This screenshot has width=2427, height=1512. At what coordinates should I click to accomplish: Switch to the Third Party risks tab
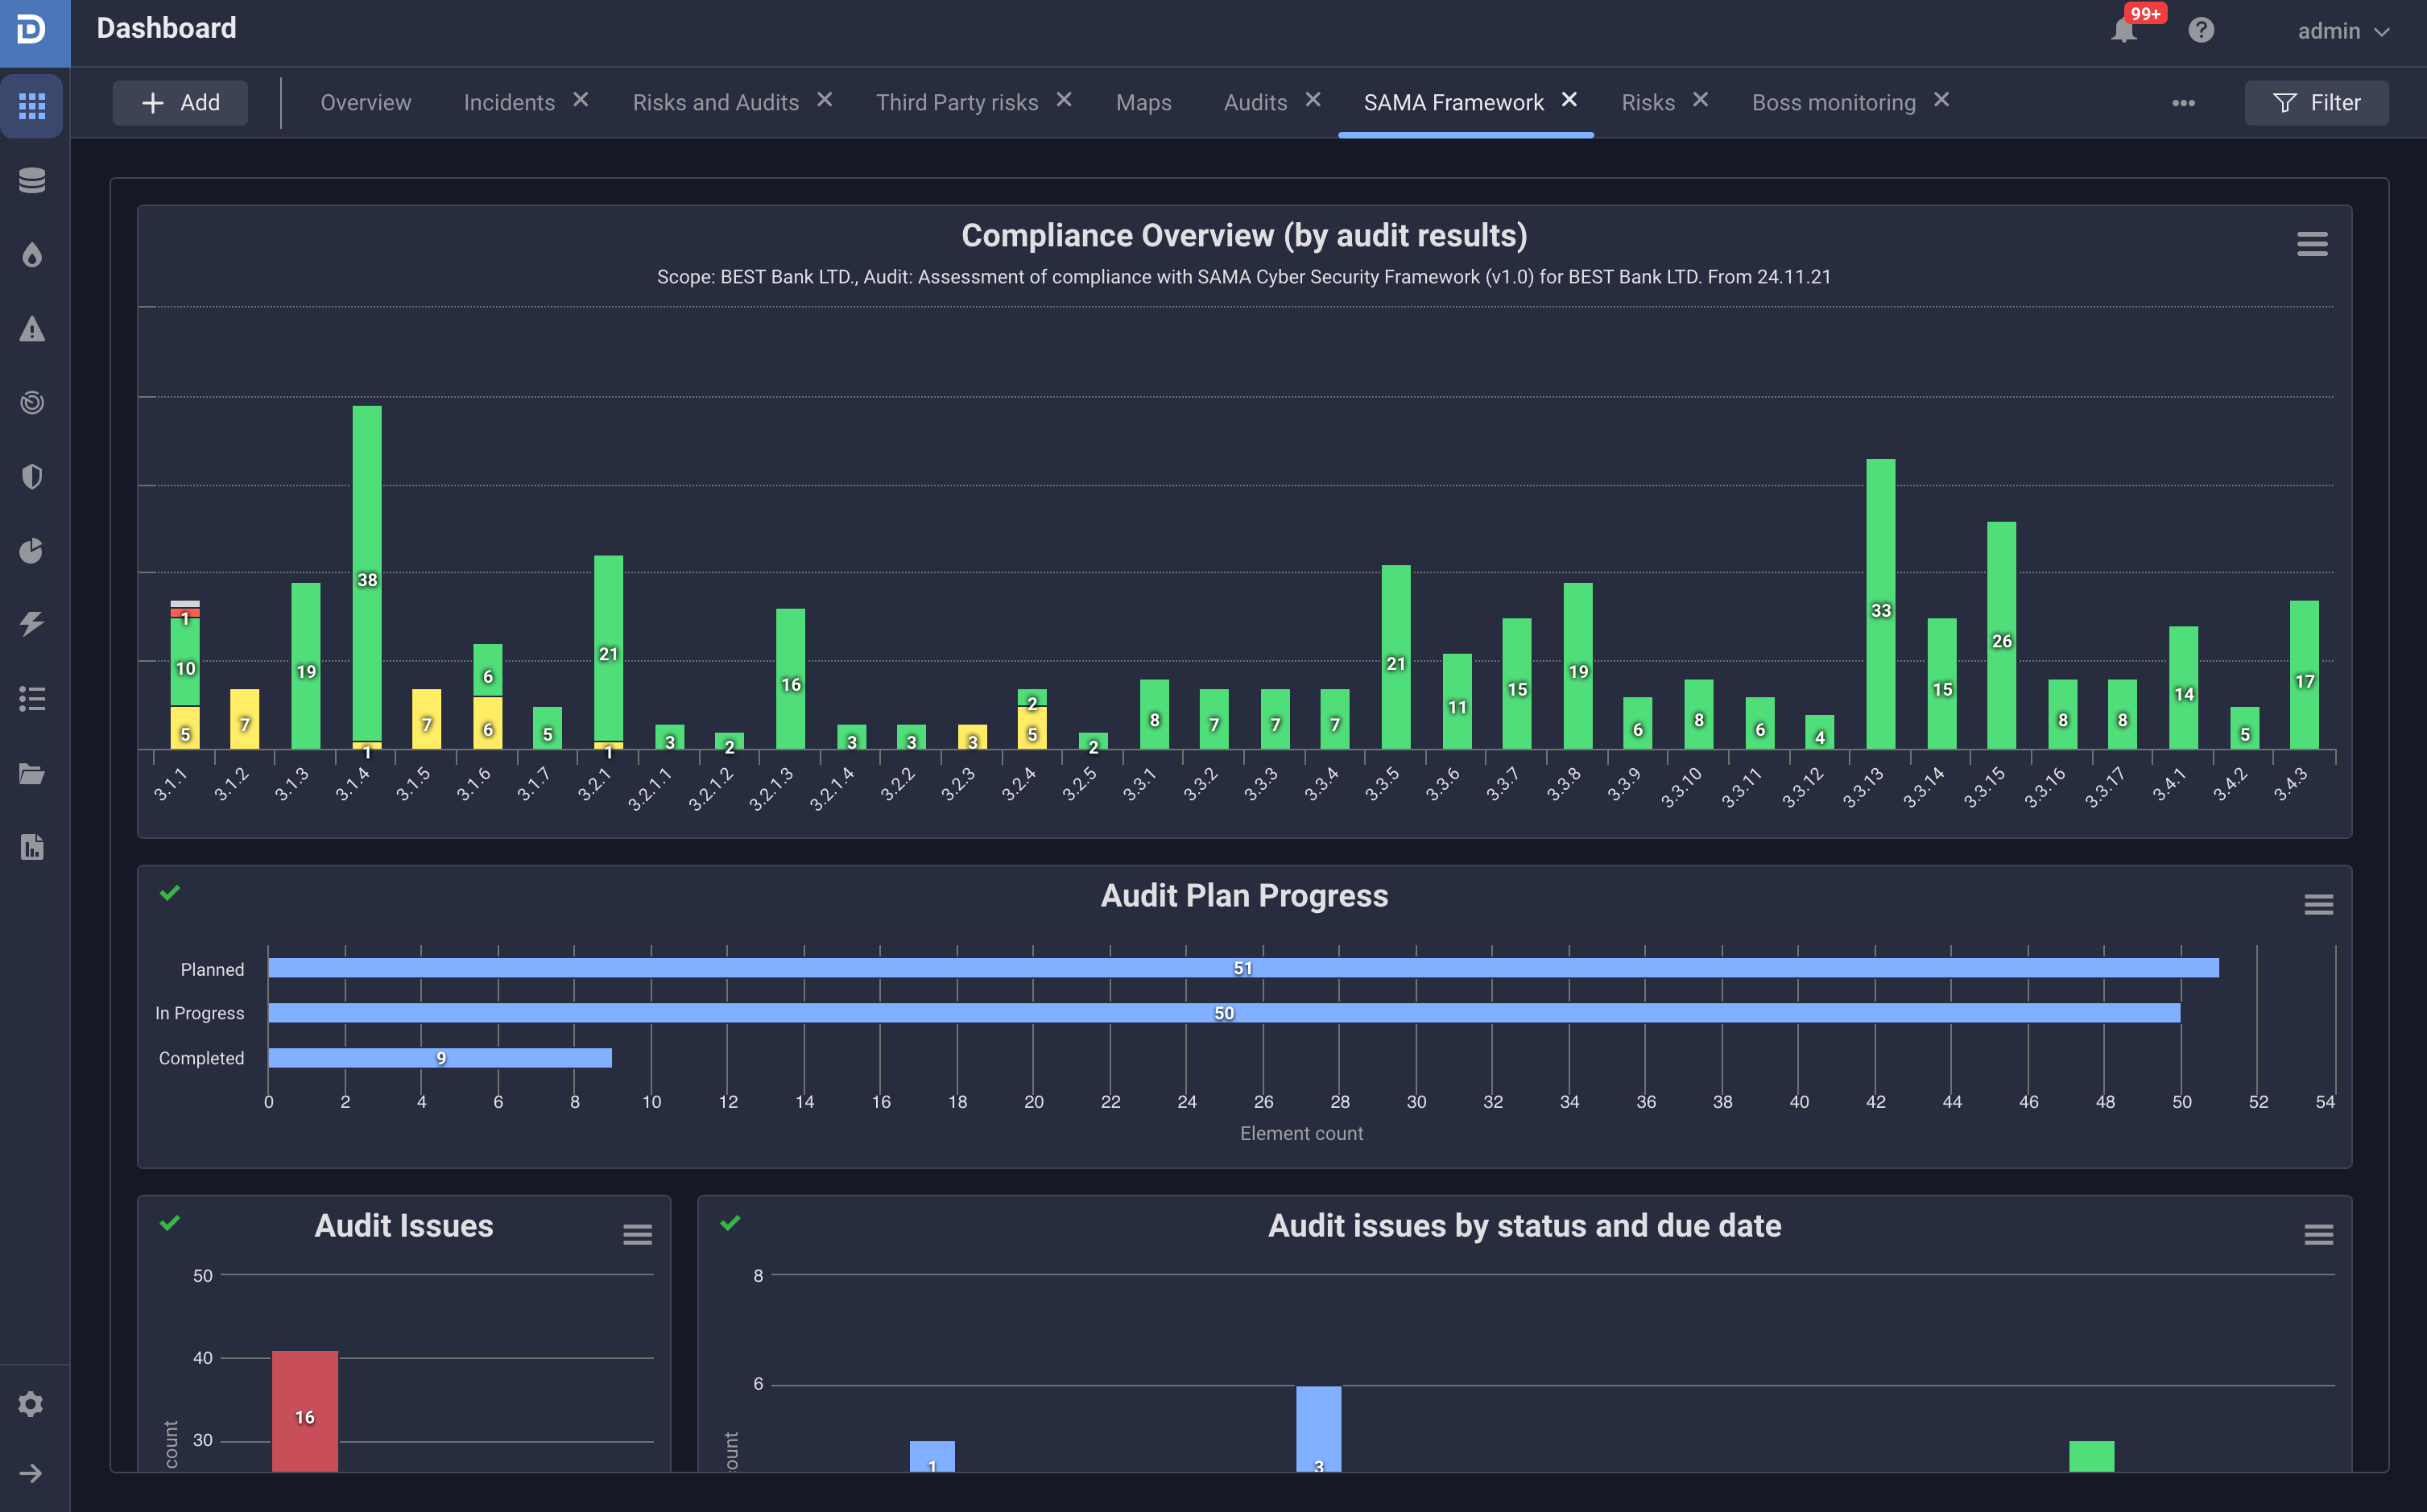coord(956,102)
